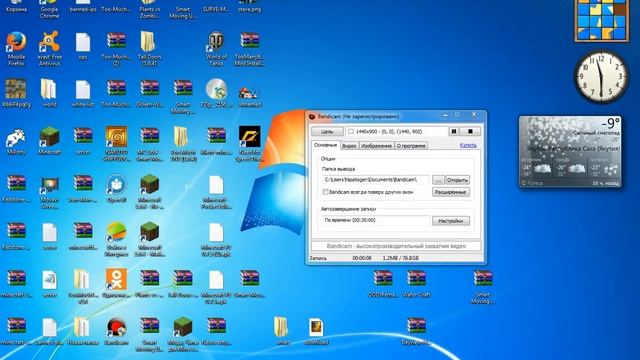Screen dimensions: 640x360
Task: Click the small square icon beside 1440x900
Action: coord(350,131)
